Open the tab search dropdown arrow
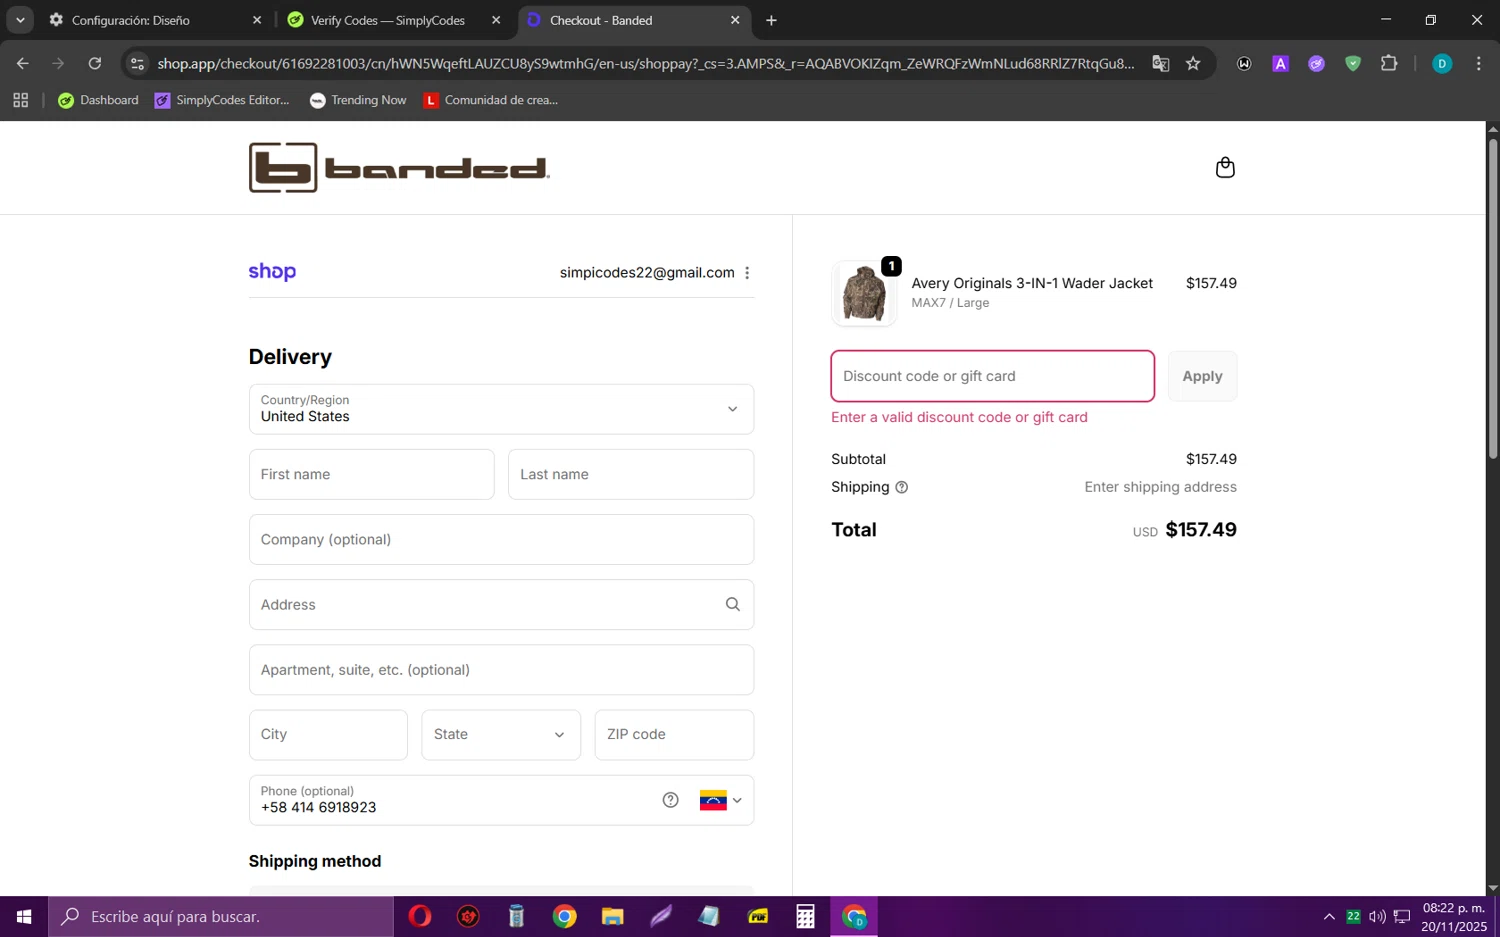This screenshot has height=937, width=1500. click(x=20, y=20)
